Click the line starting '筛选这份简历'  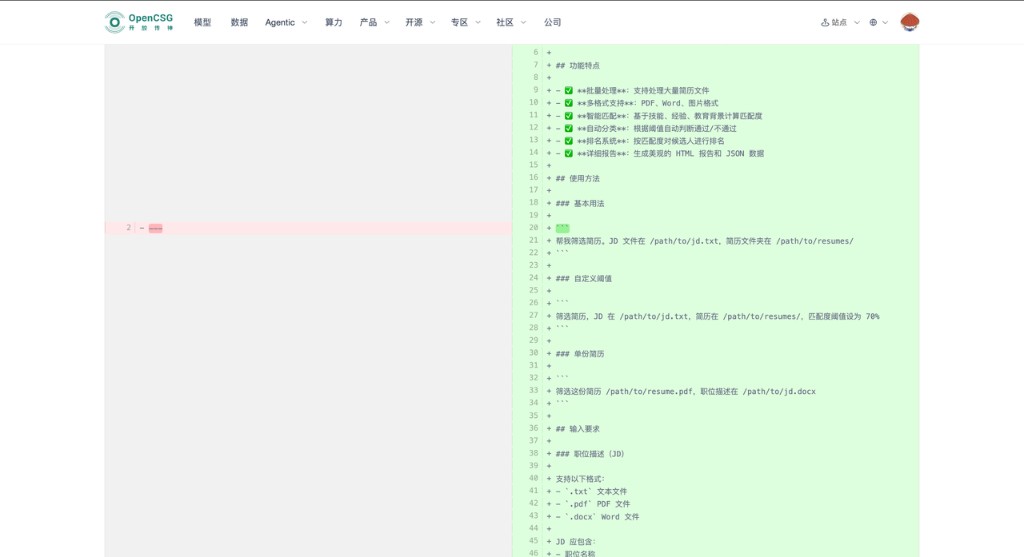(x=686, y=392)
